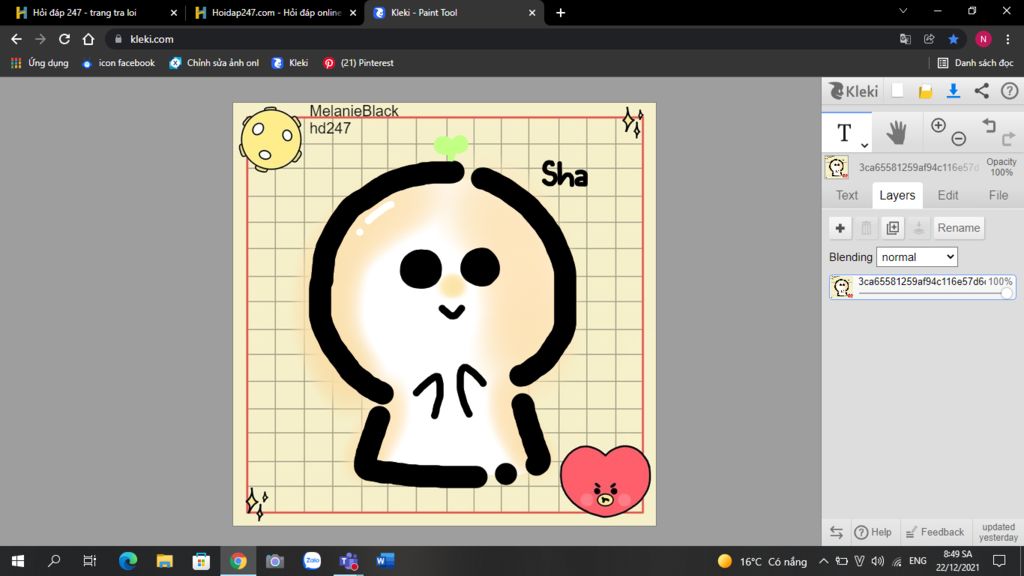Redo the undone action
The image size is (1024, 576).
click(x=1008, y=138)
